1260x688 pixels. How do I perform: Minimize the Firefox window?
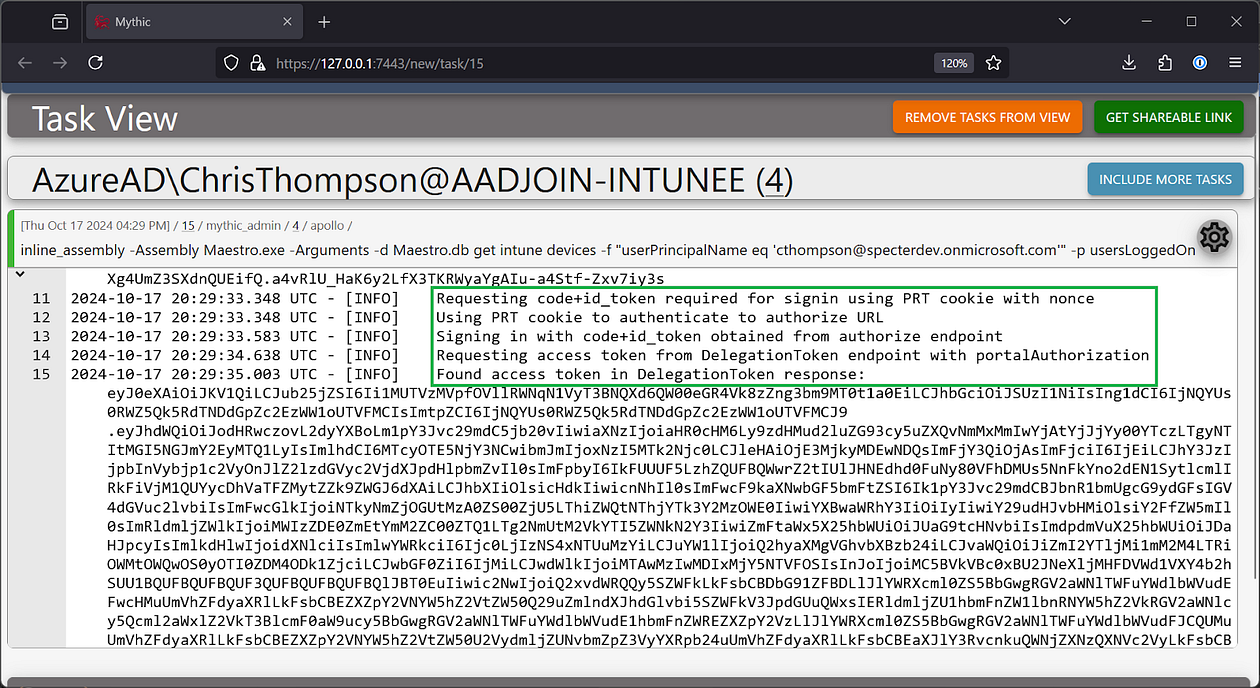[1145, 21]
